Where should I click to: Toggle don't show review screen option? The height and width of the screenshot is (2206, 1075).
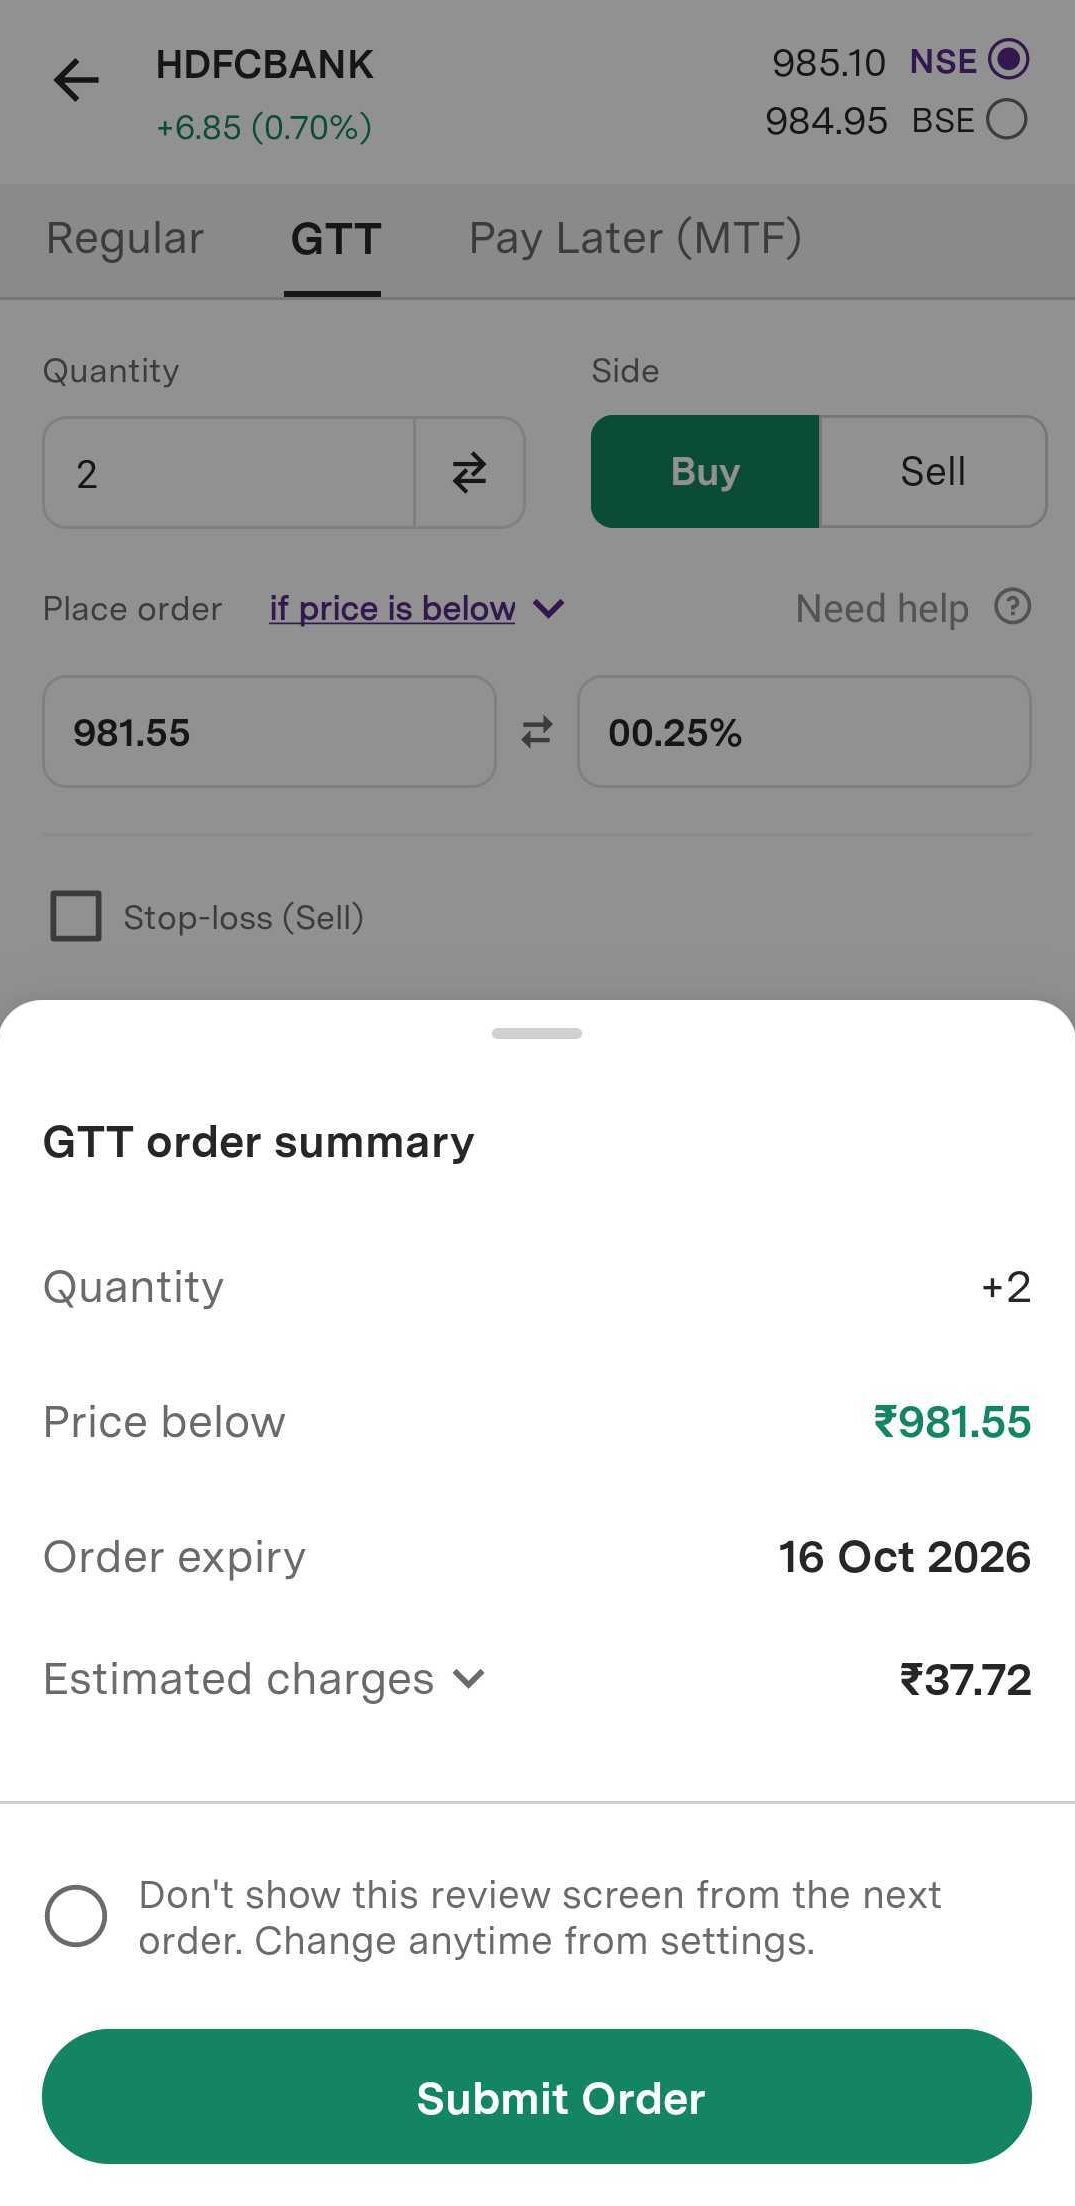pyautogui.click(x=76, y=1916)
